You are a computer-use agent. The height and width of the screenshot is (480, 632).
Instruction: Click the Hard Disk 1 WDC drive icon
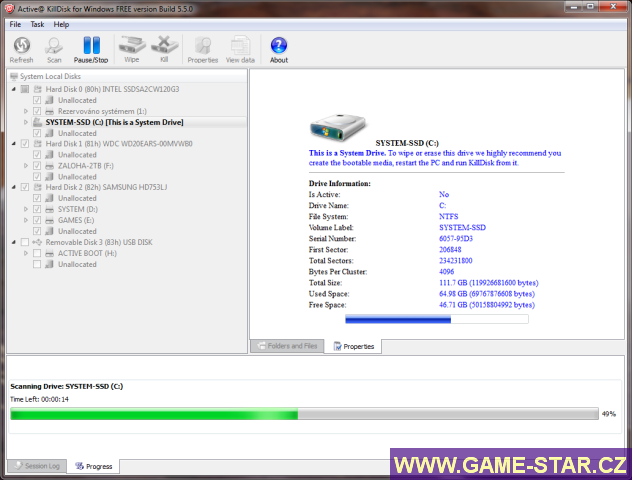coord(38,143)
